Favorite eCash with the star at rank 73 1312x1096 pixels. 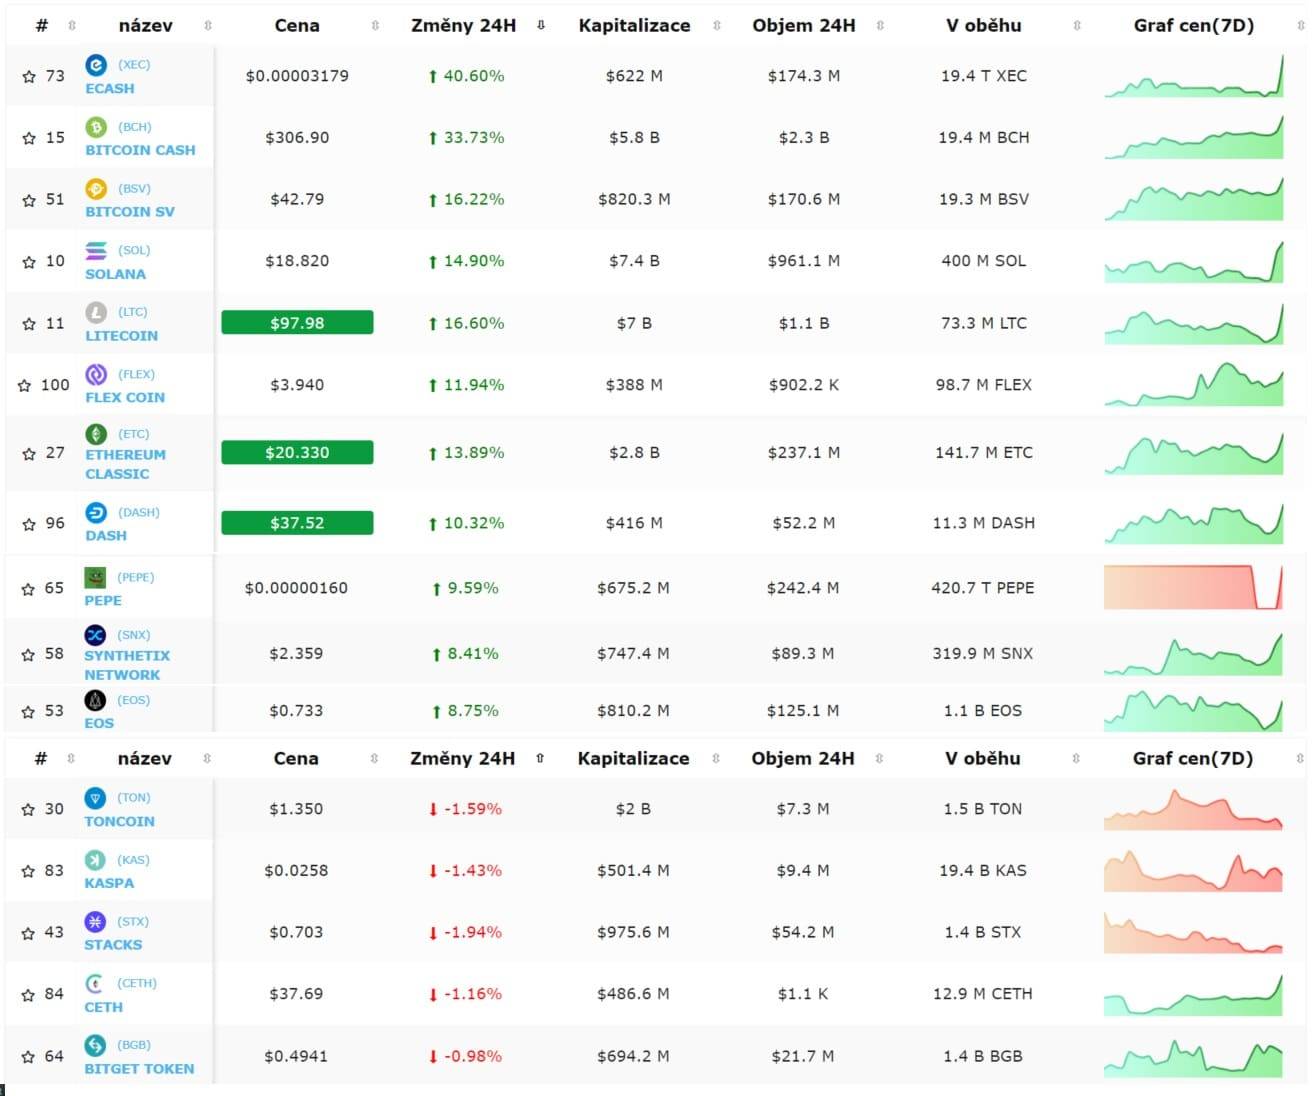tap(29, 76)
